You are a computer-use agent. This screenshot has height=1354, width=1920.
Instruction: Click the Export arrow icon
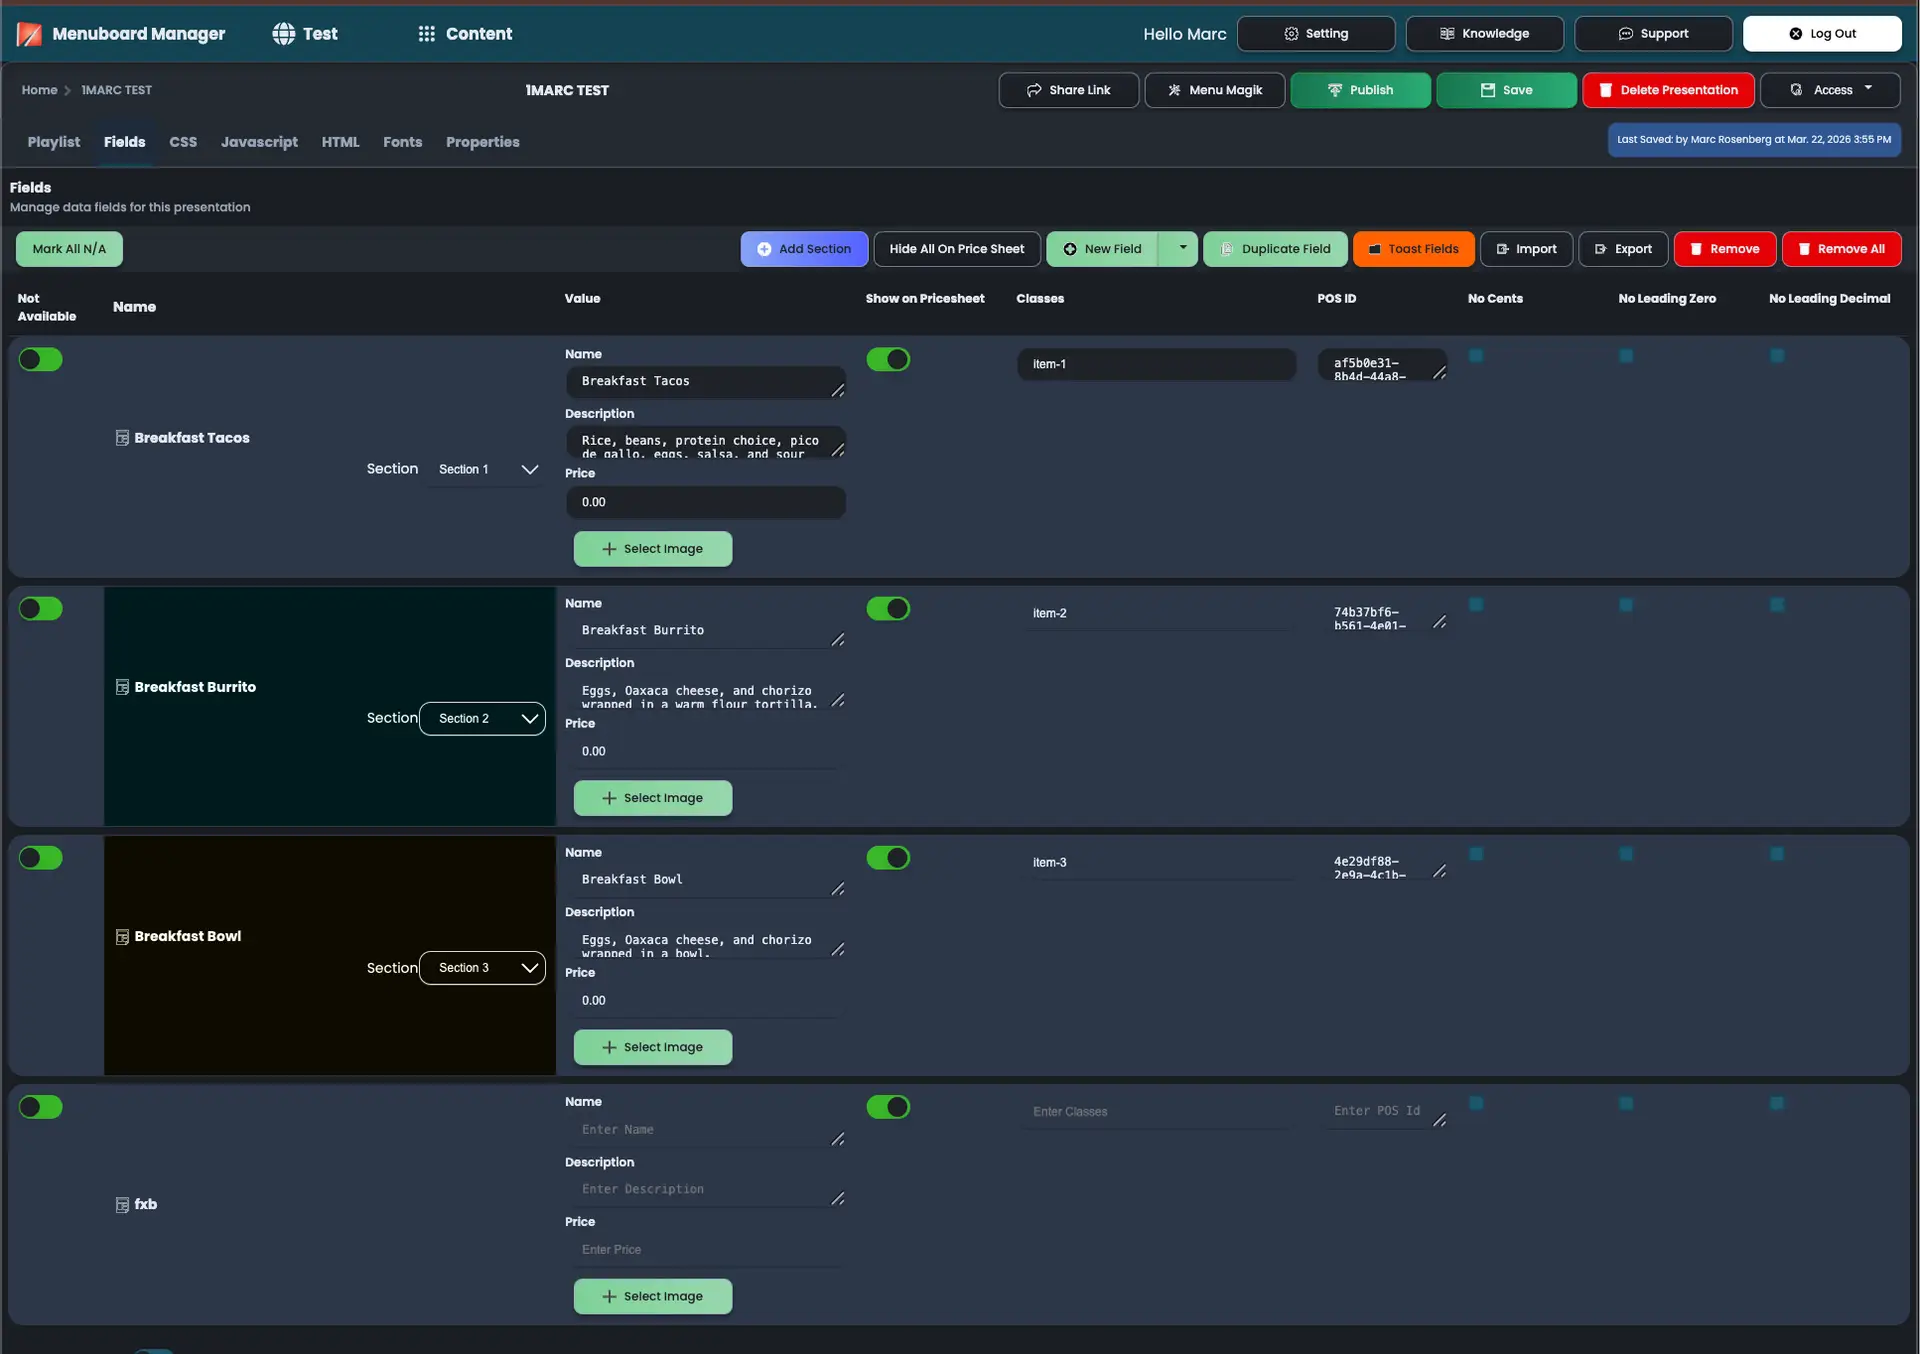pyautogui.click(x=1600, y=249)
